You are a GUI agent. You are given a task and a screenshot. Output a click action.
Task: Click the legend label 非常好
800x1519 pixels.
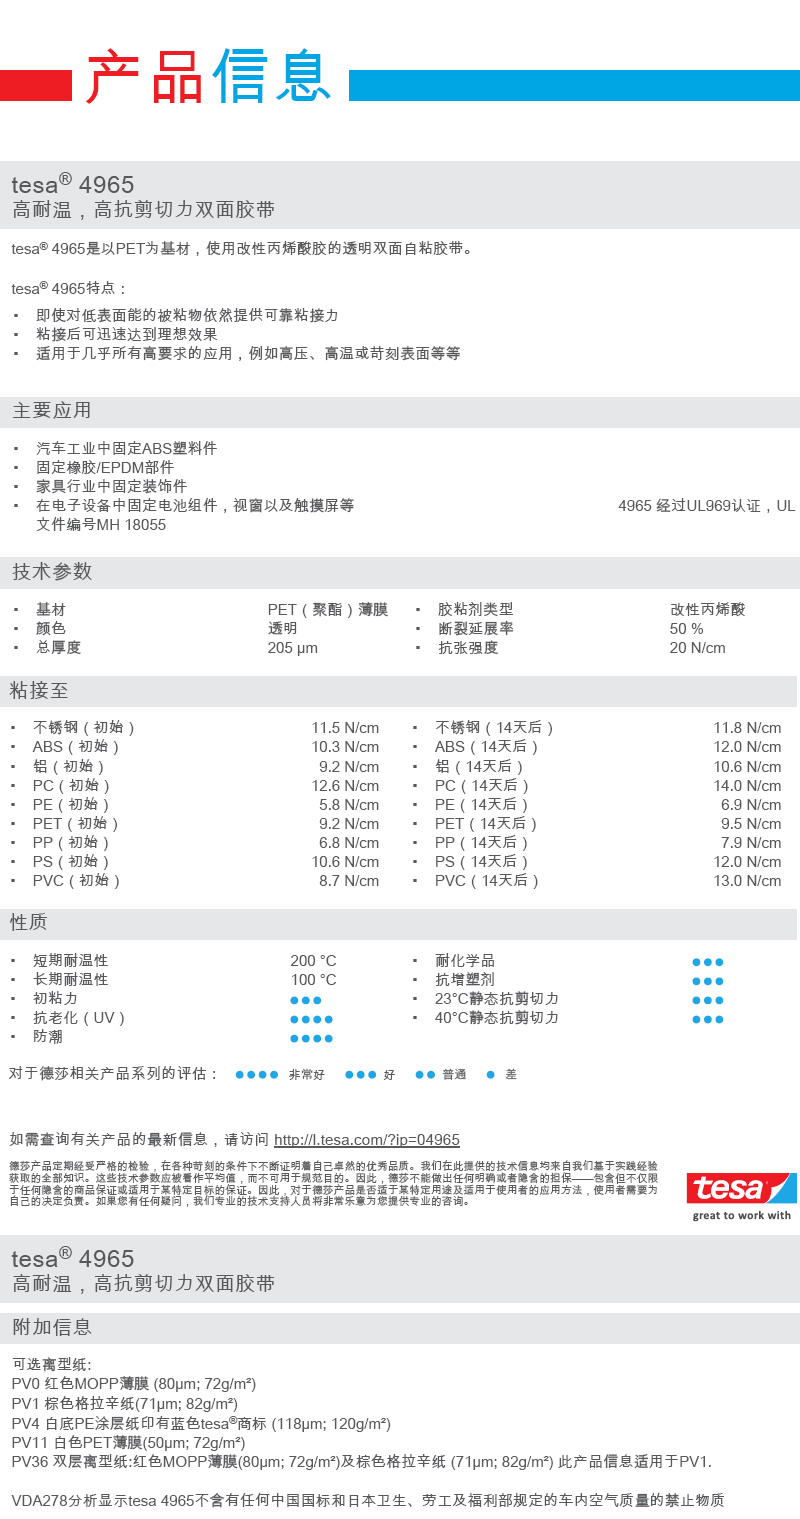(x=306, y=1074)
